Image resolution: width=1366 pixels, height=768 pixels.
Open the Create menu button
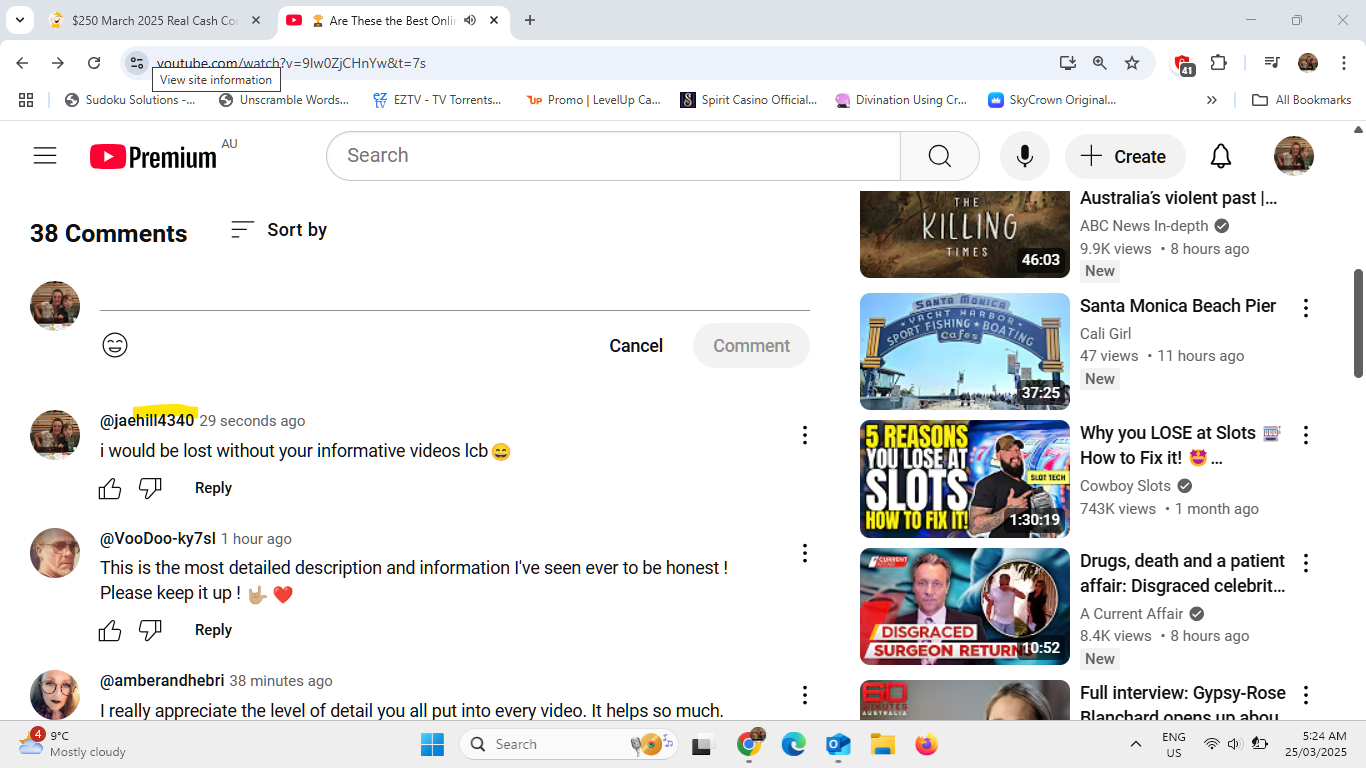coord(1125,156)
